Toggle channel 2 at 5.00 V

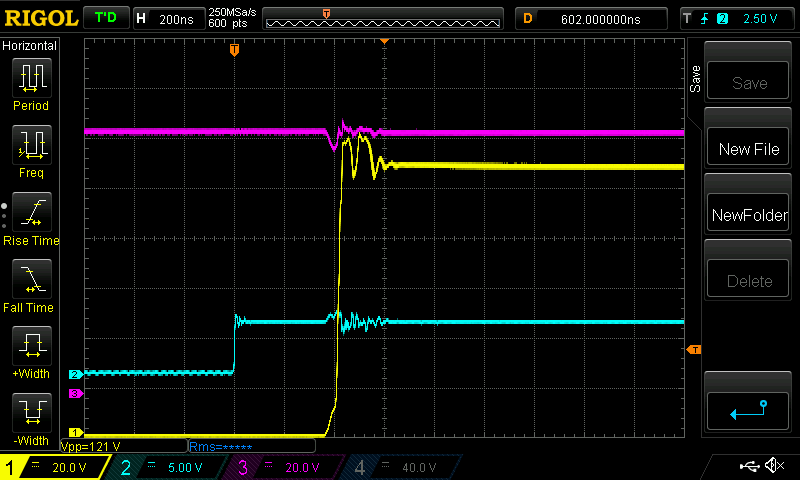pos(165,467)
